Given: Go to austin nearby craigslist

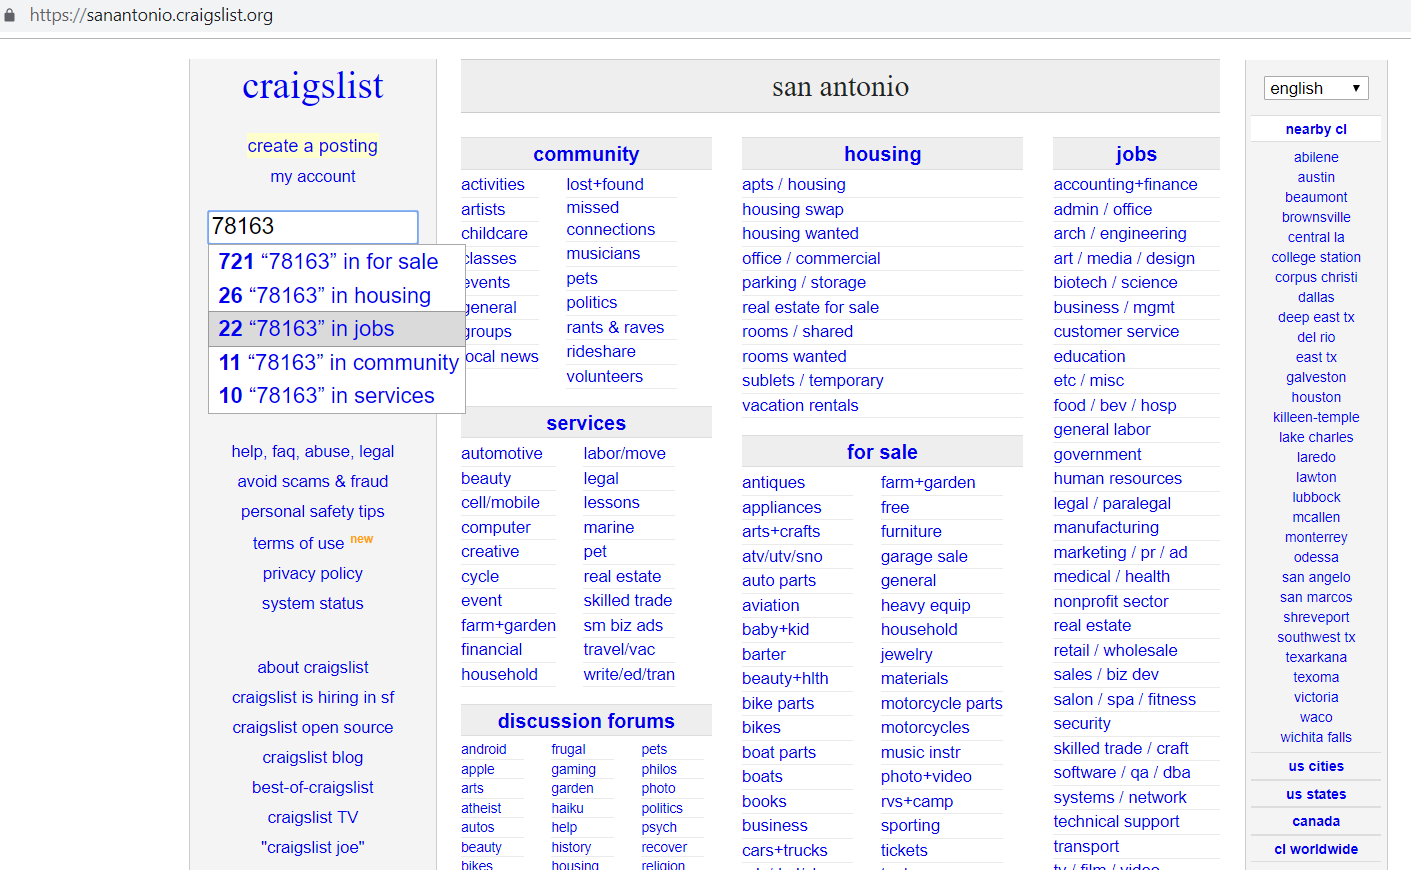Looking at the screenshot, I should point(1316,177).
